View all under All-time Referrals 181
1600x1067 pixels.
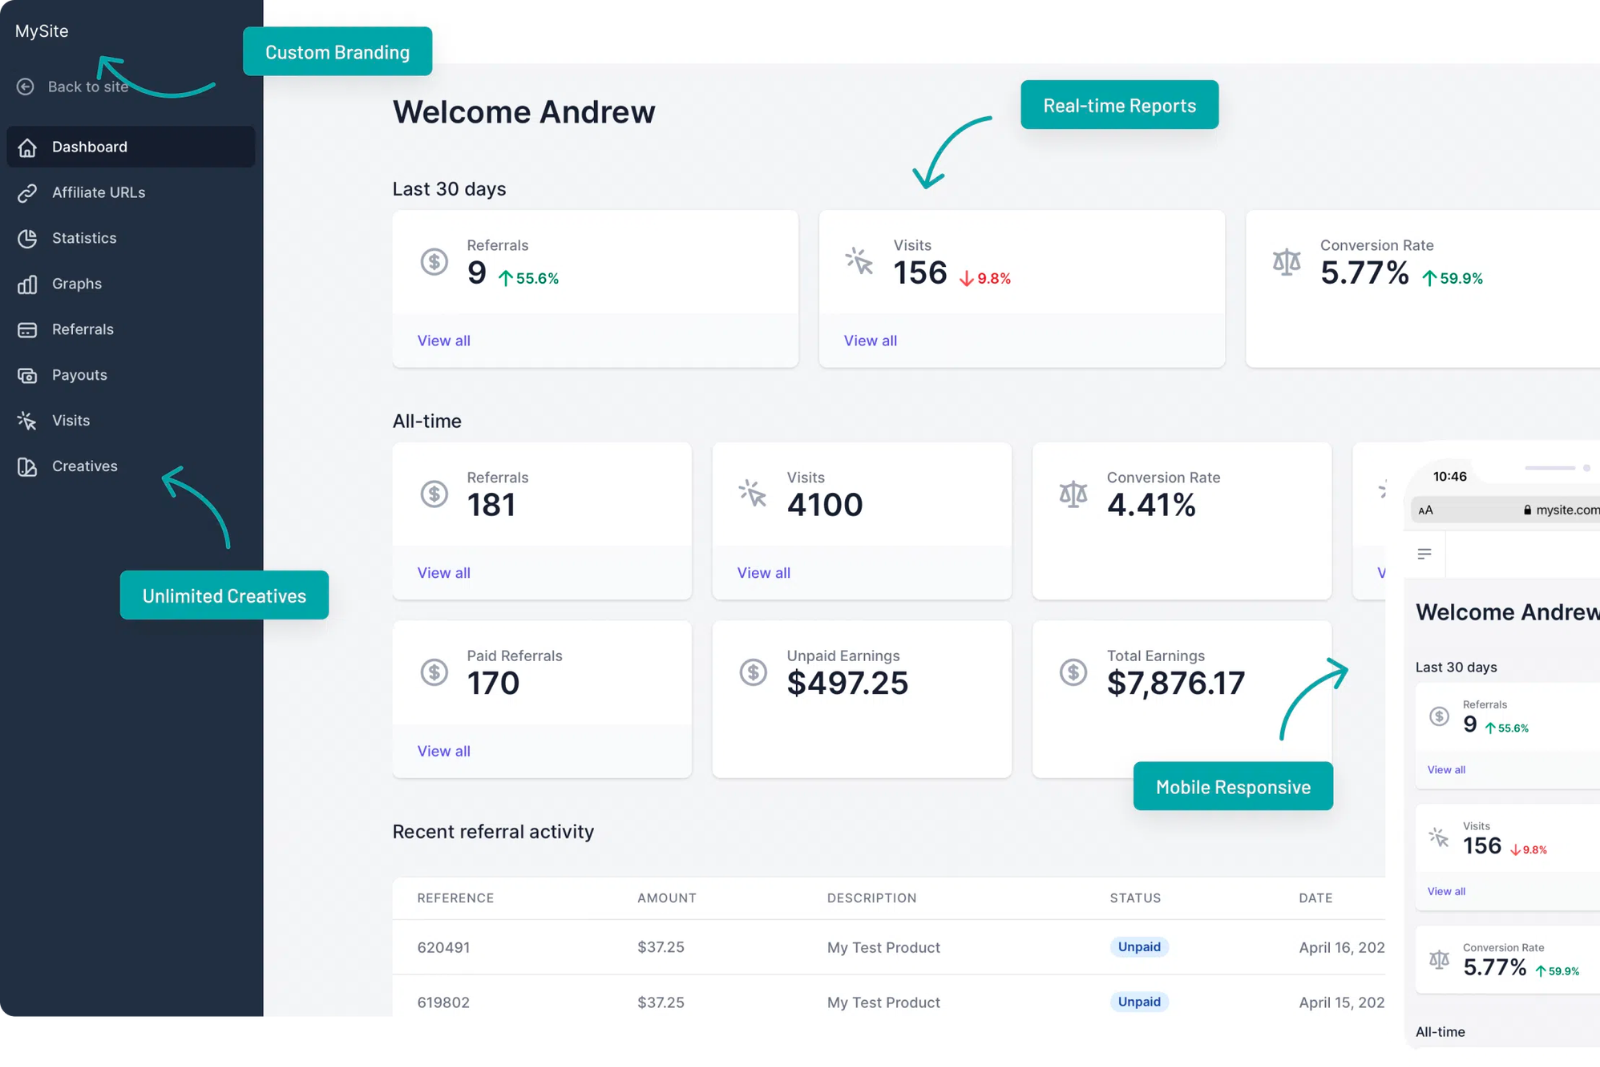[444, 573]
